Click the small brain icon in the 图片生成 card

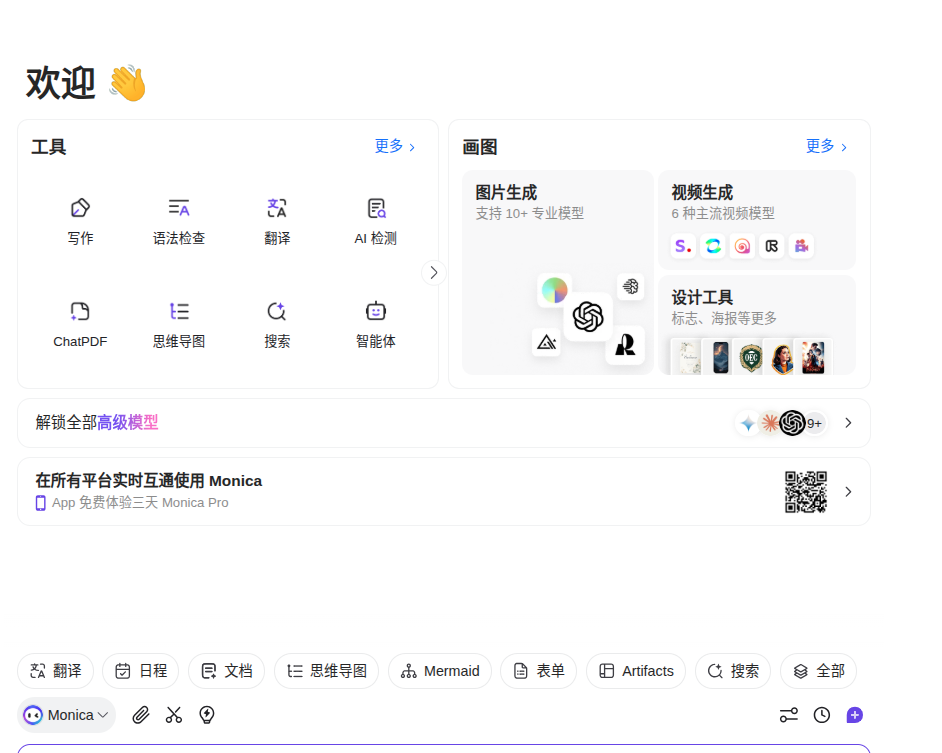(x=630, y=287)
